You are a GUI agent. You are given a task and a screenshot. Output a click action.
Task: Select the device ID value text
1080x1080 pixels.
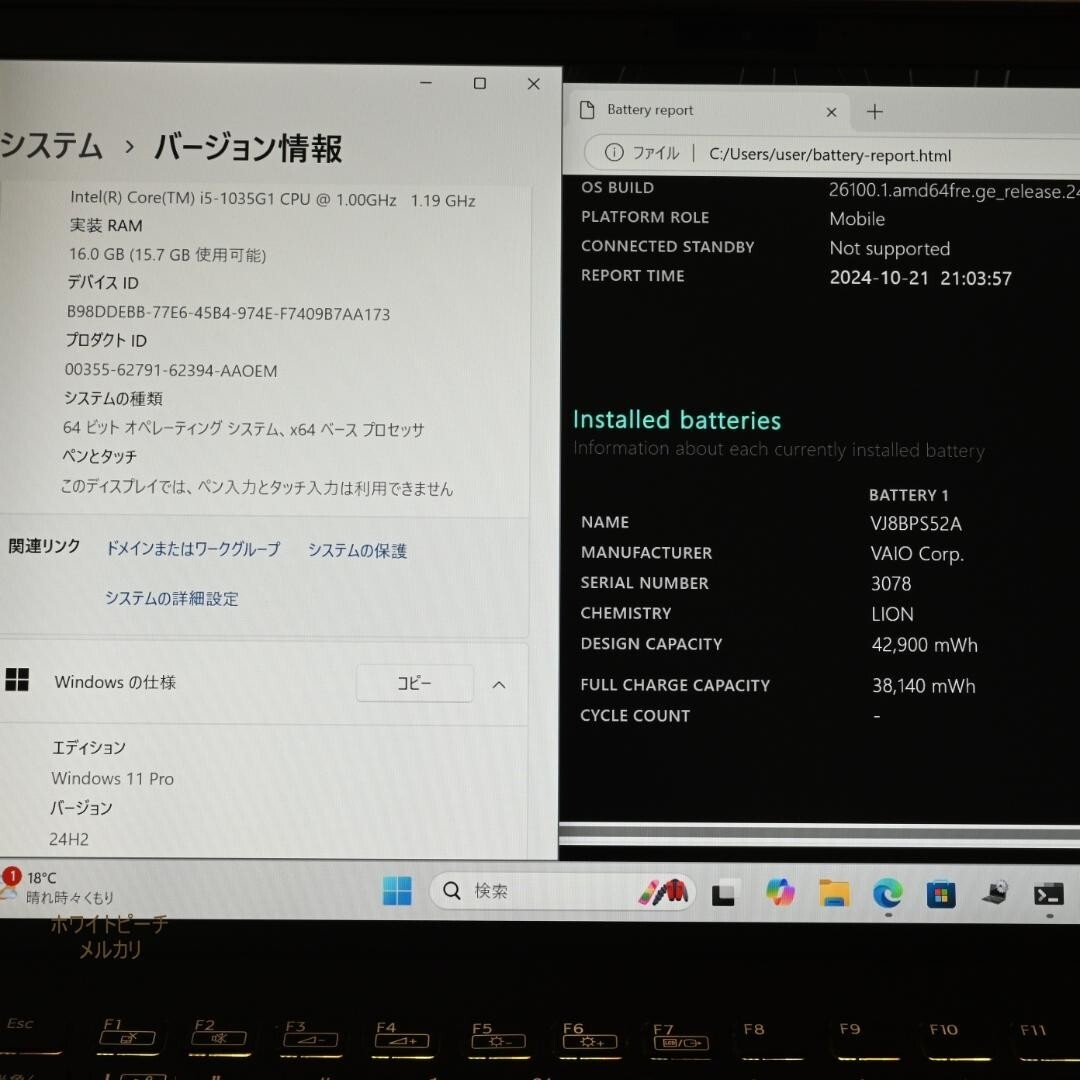click(x=228, y=313)
